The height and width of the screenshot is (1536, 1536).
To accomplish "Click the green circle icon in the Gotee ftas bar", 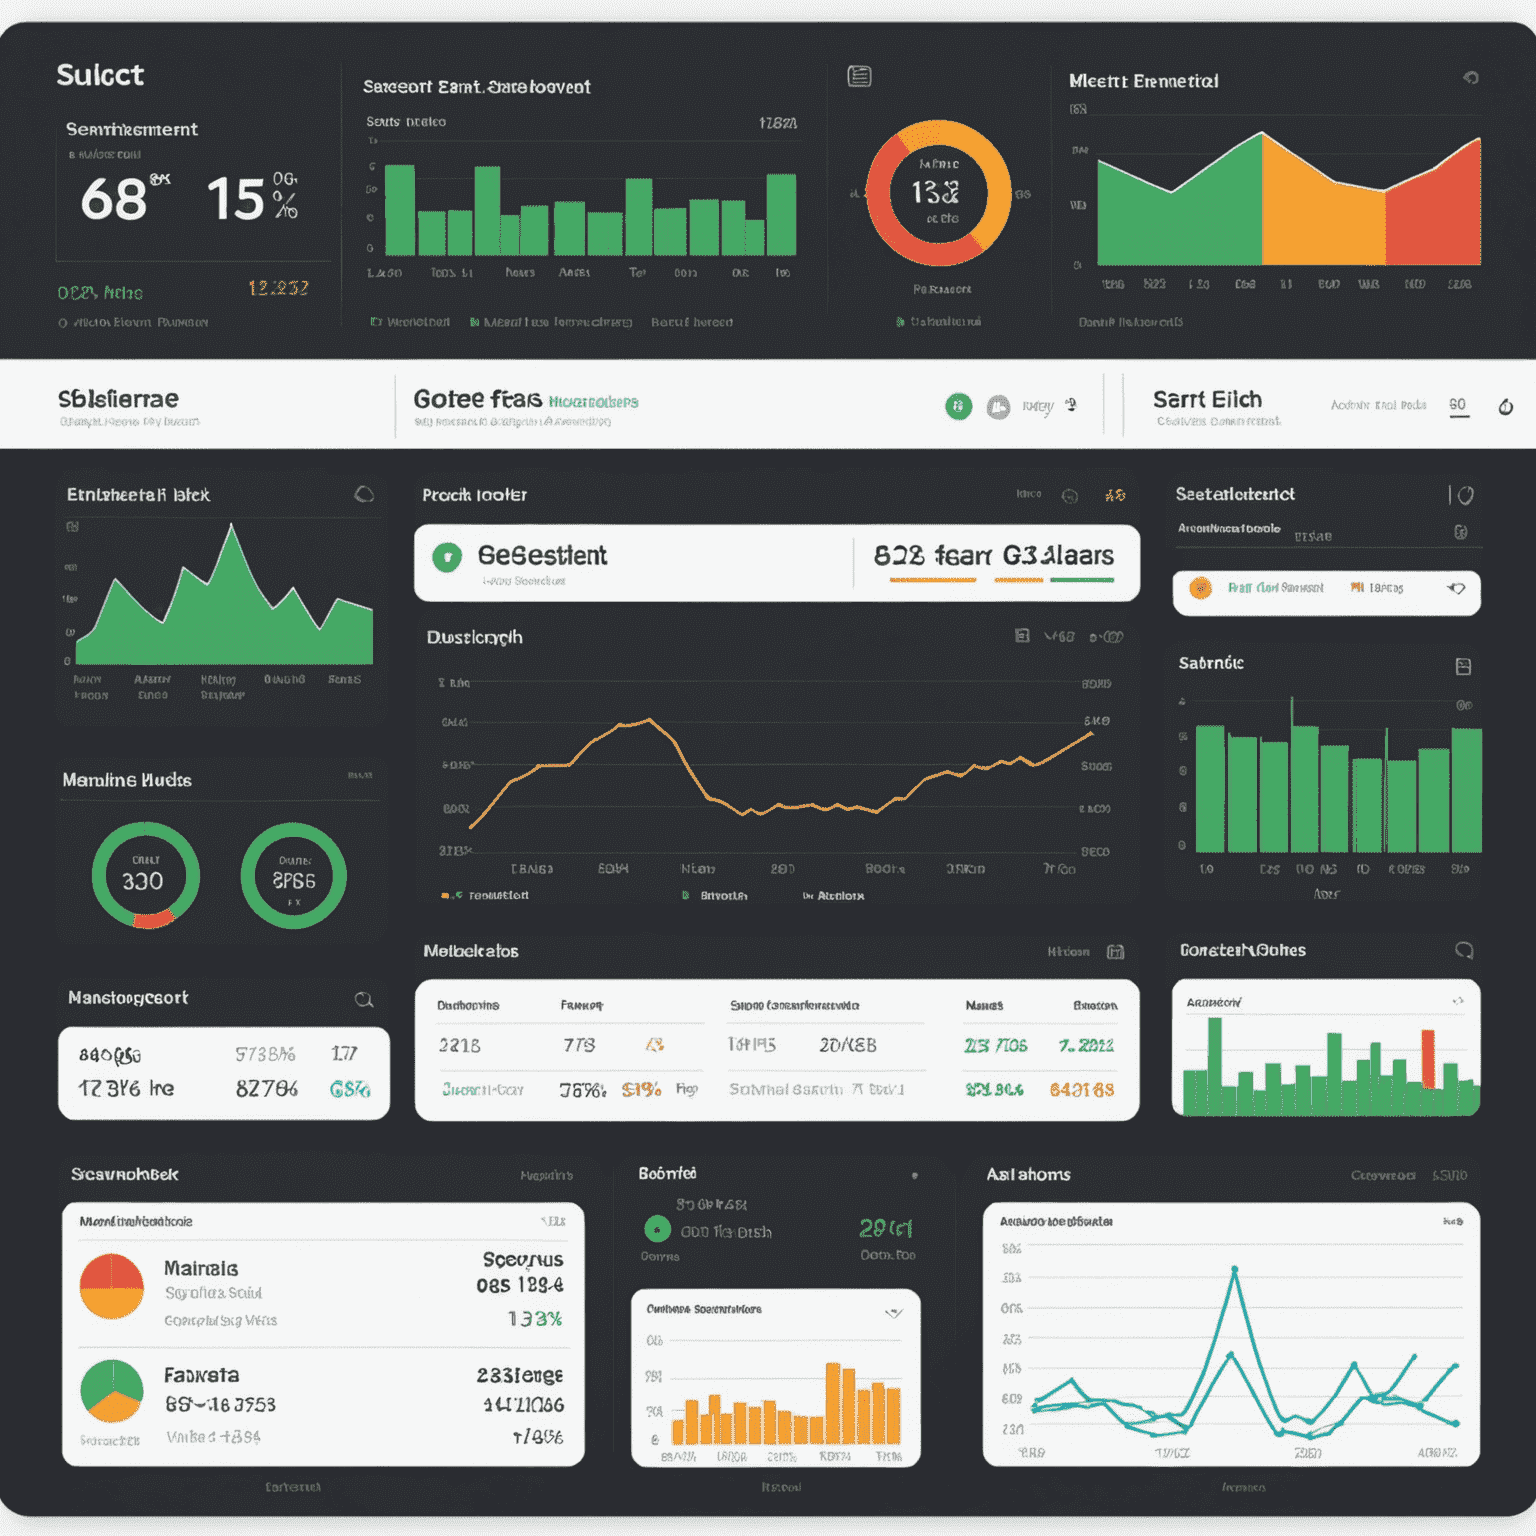I will [x=958, y=406].
